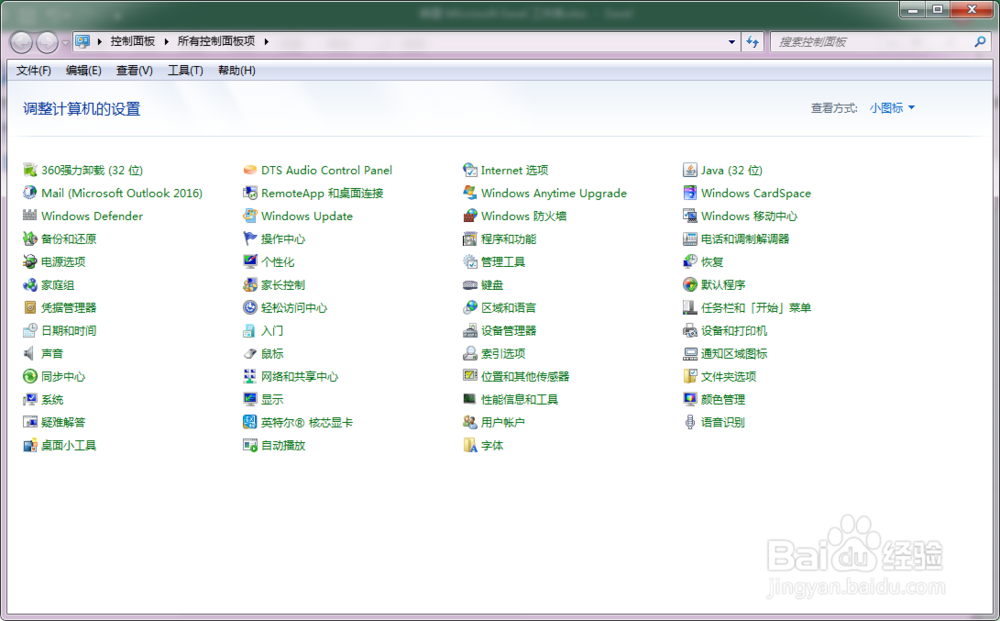Open the 文件(F) menu

pyautogui.click(x=33, y=71)
